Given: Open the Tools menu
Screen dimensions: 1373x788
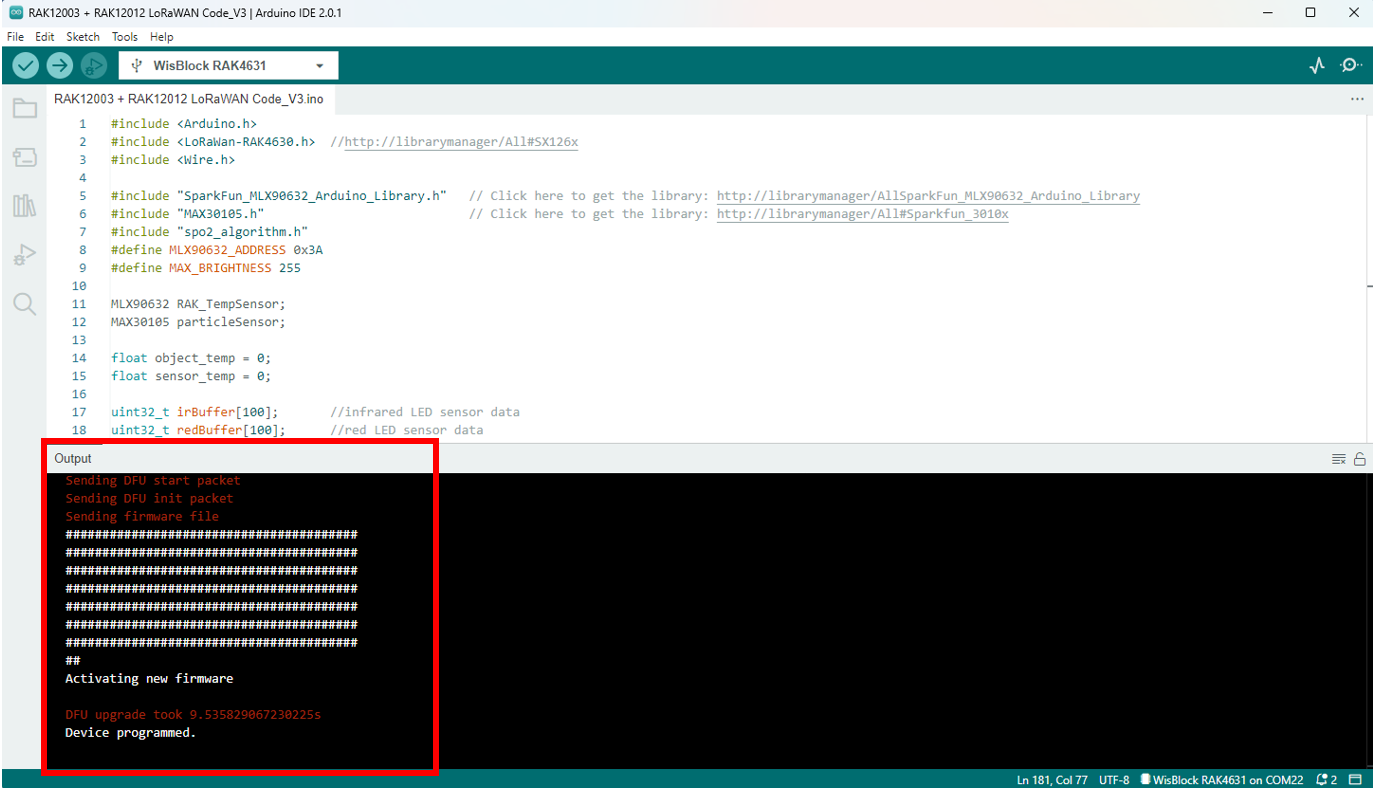Looking at the screenshot, I should point(125,37).
